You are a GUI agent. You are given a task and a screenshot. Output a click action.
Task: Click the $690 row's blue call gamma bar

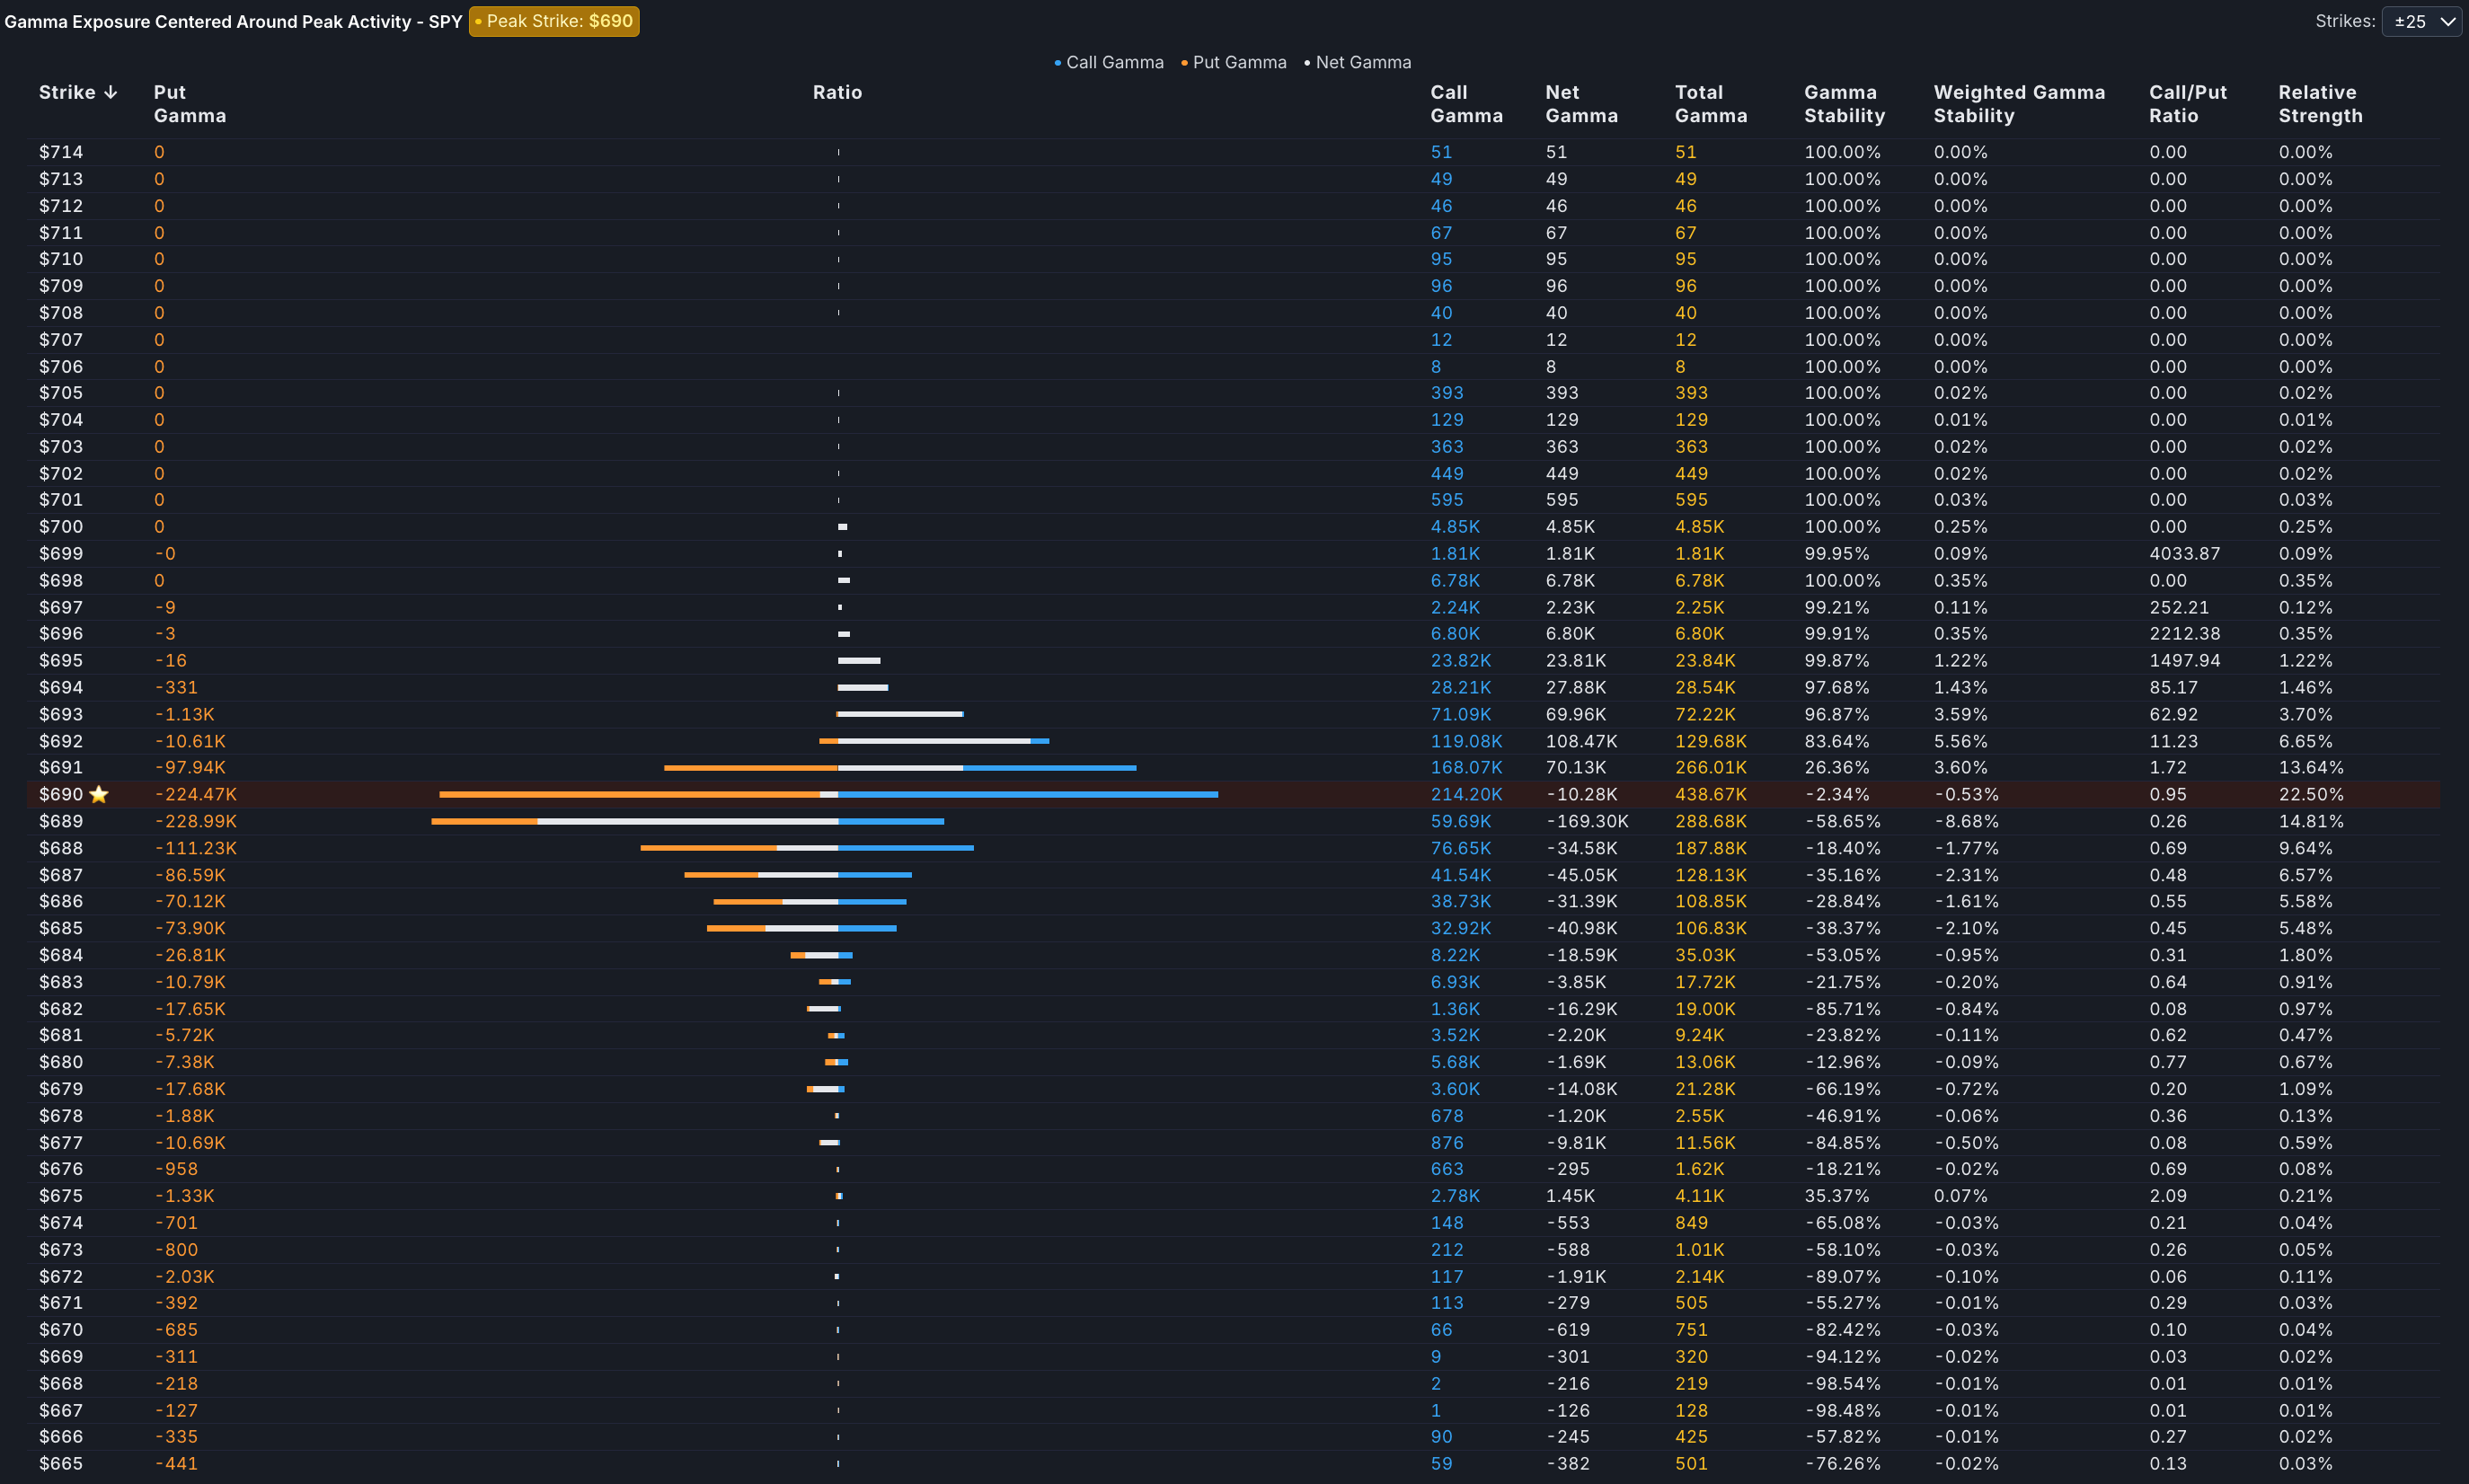pyautogui.click(x=1030, y=794)
